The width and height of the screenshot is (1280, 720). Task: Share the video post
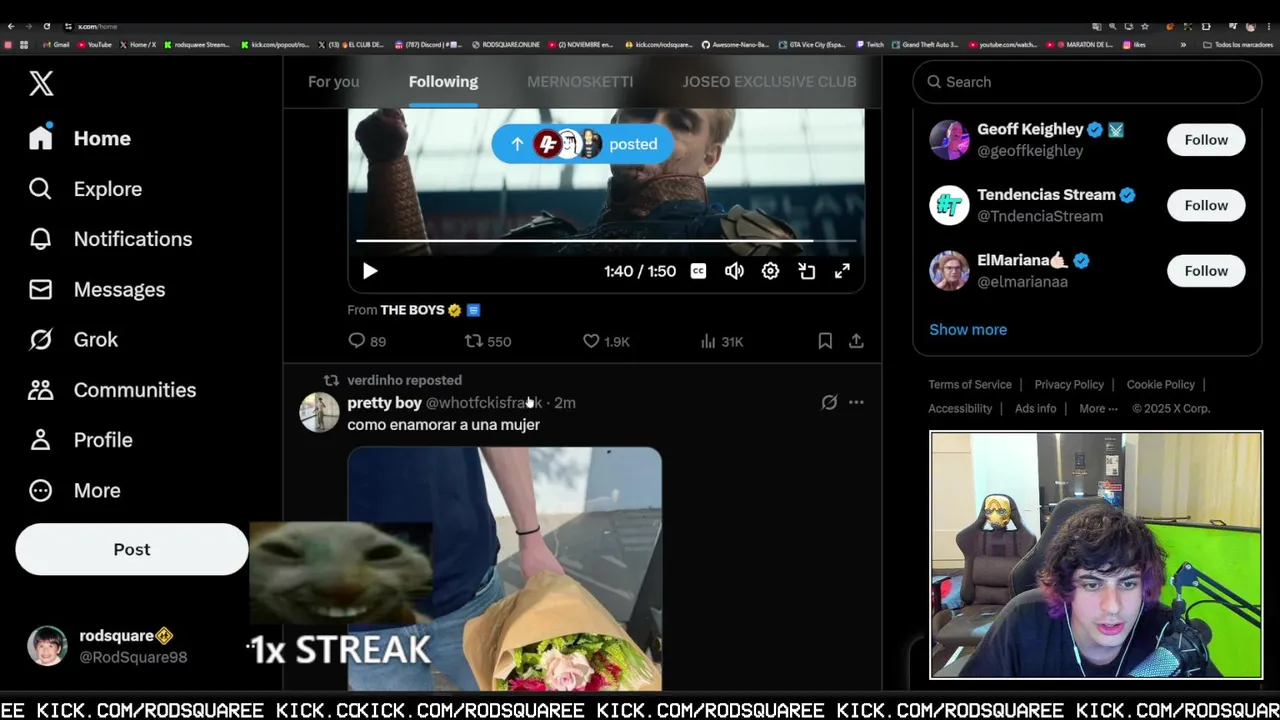pyautogui.click(x=856, y=341)
